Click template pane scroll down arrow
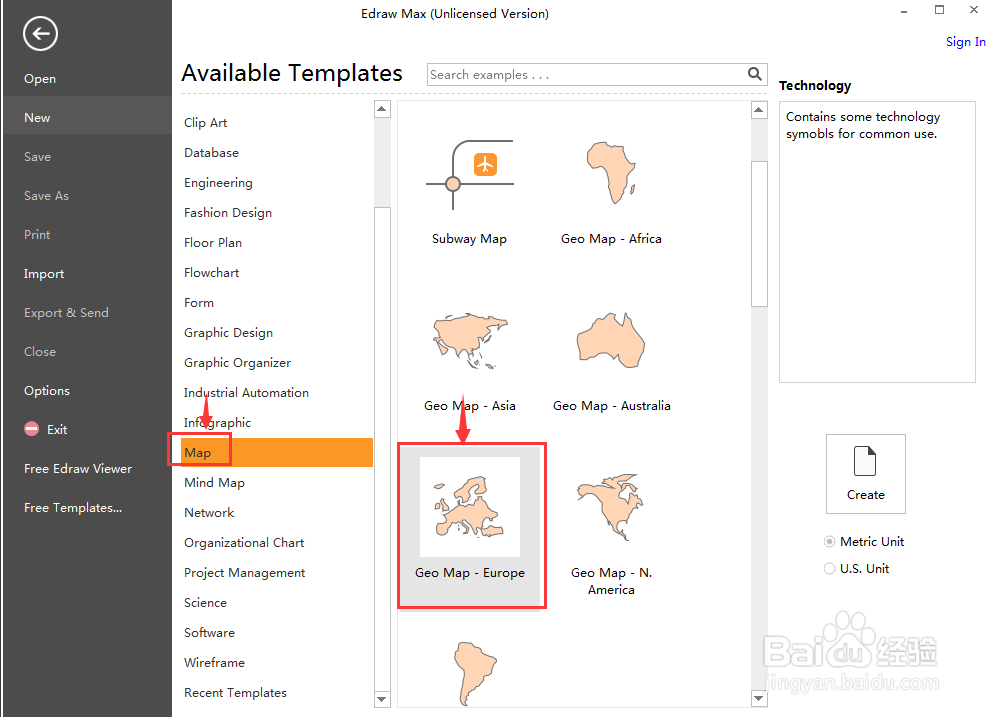The width and height of the screenshot is (995, 717). pos(759,699)
